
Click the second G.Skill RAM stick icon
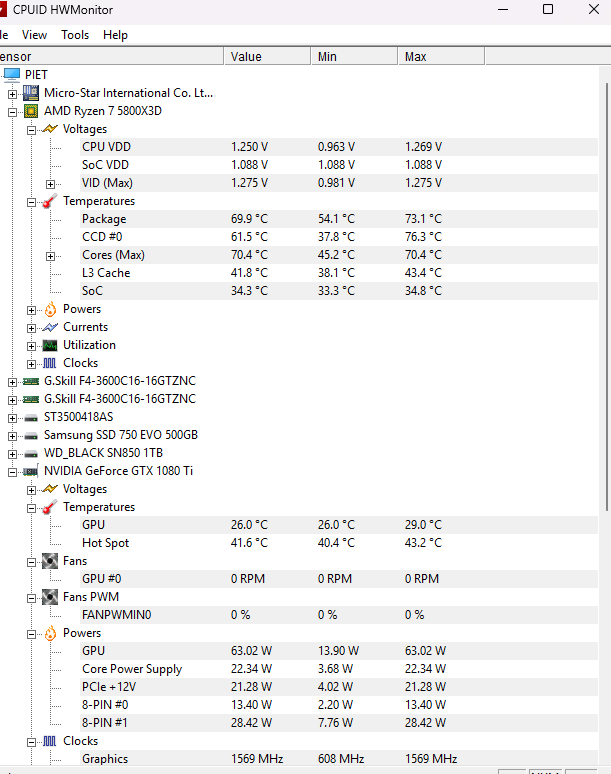pos(31,399)
